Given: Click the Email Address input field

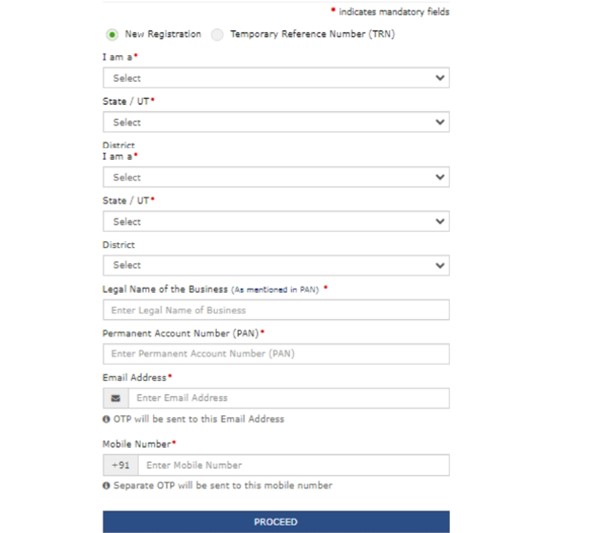Looking at the screenshot, I should [288, 398].
